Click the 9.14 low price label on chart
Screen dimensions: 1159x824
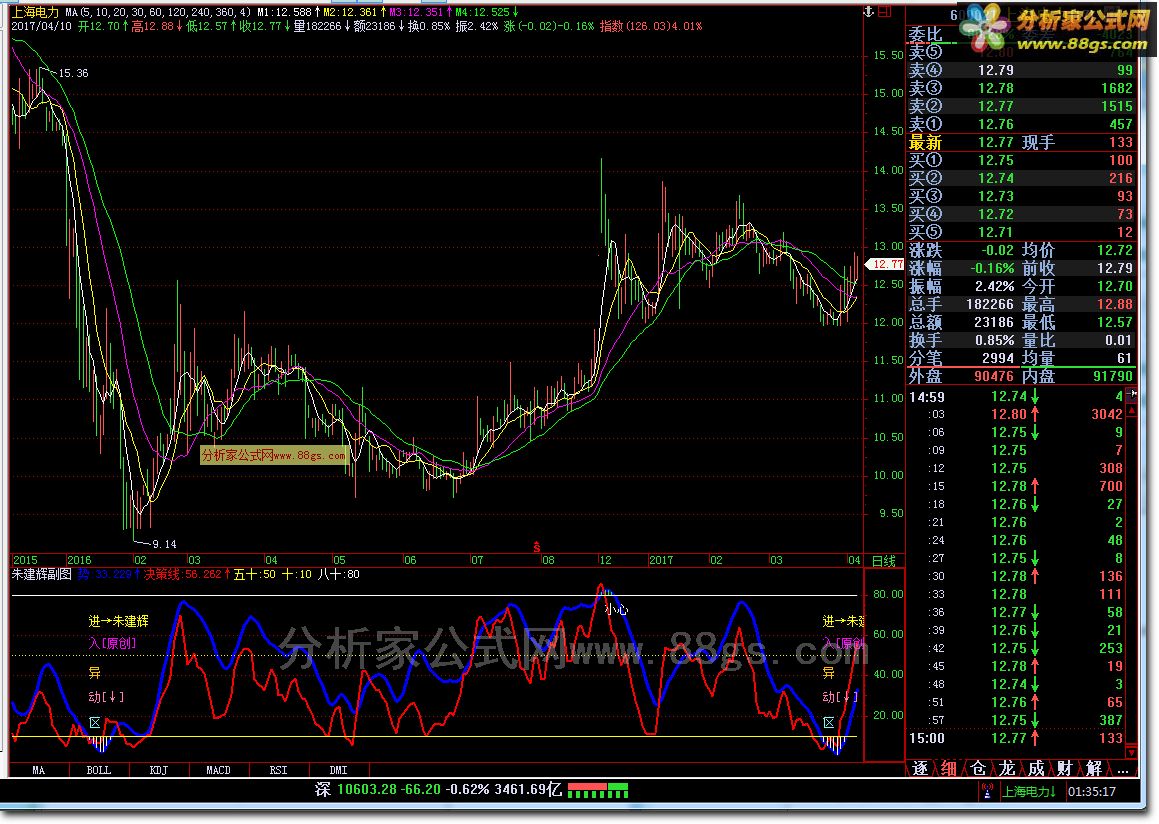pos(164,545)
